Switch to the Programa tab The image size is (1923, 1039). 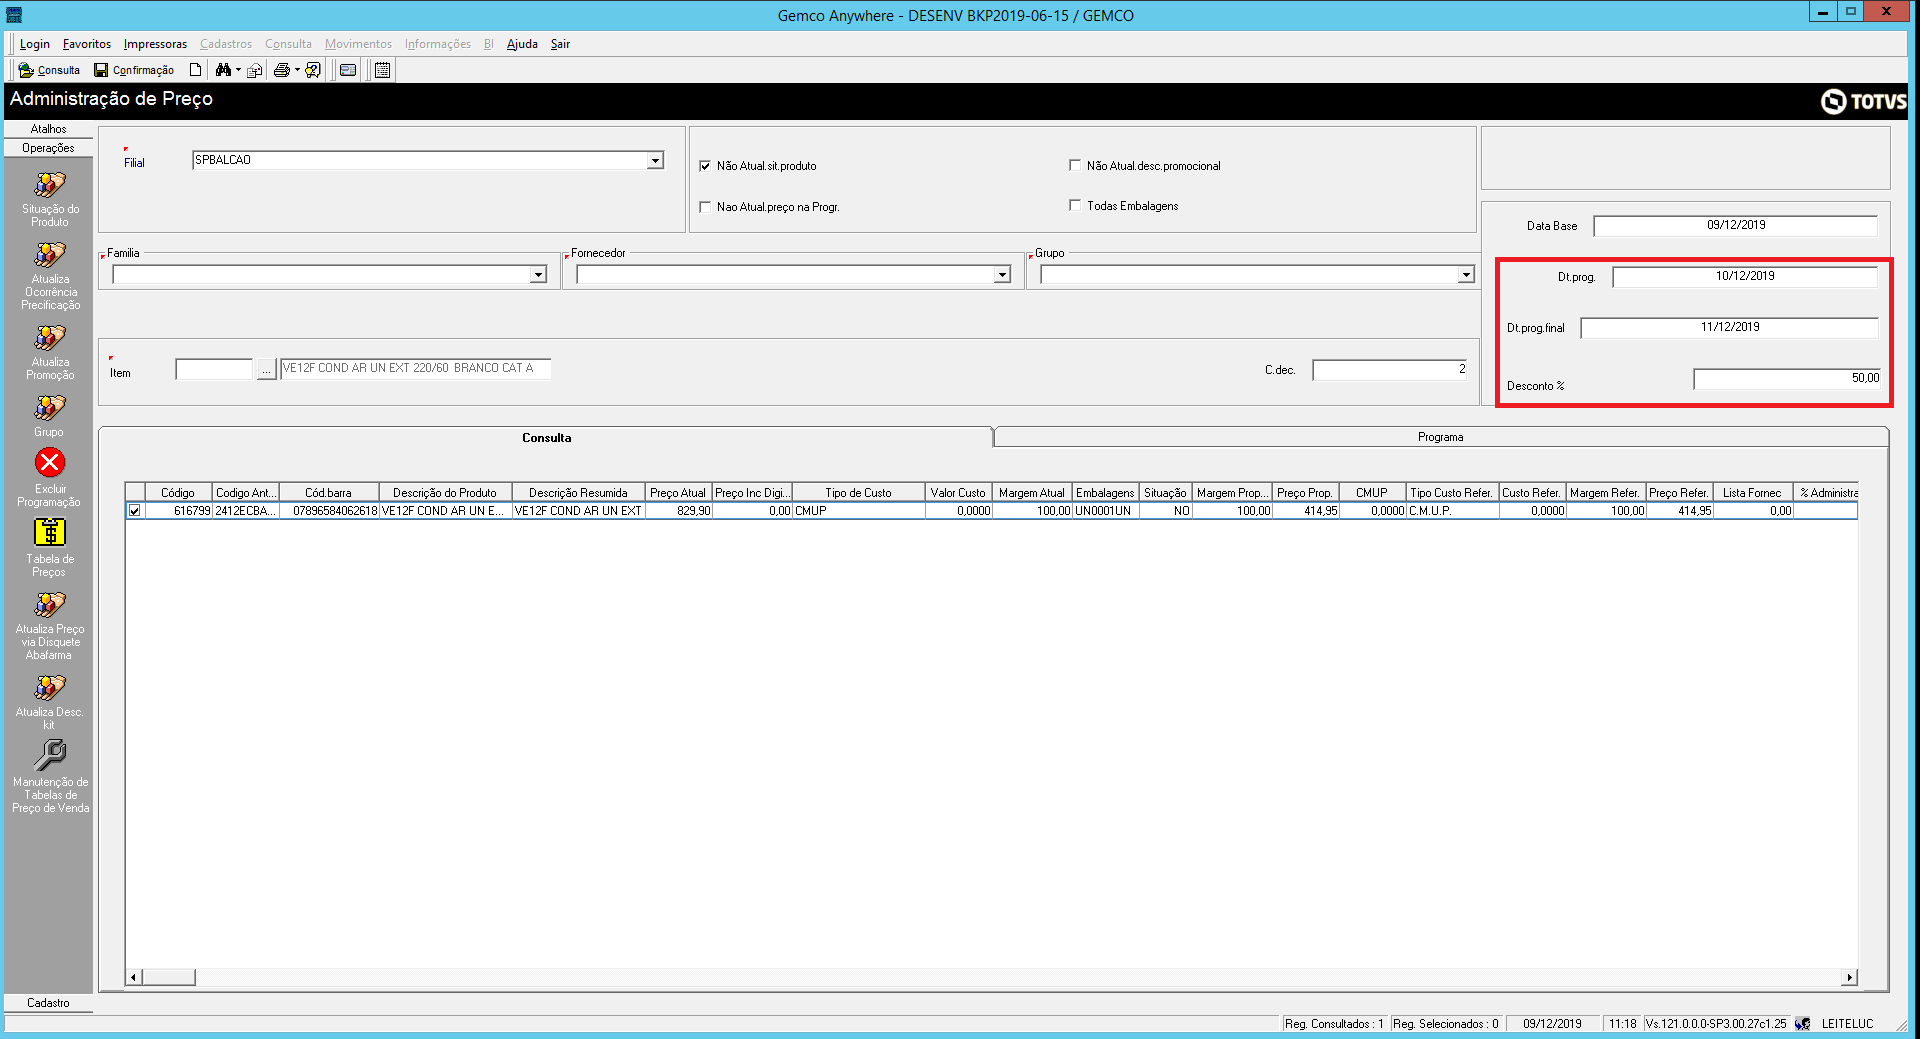[1440, 437]
